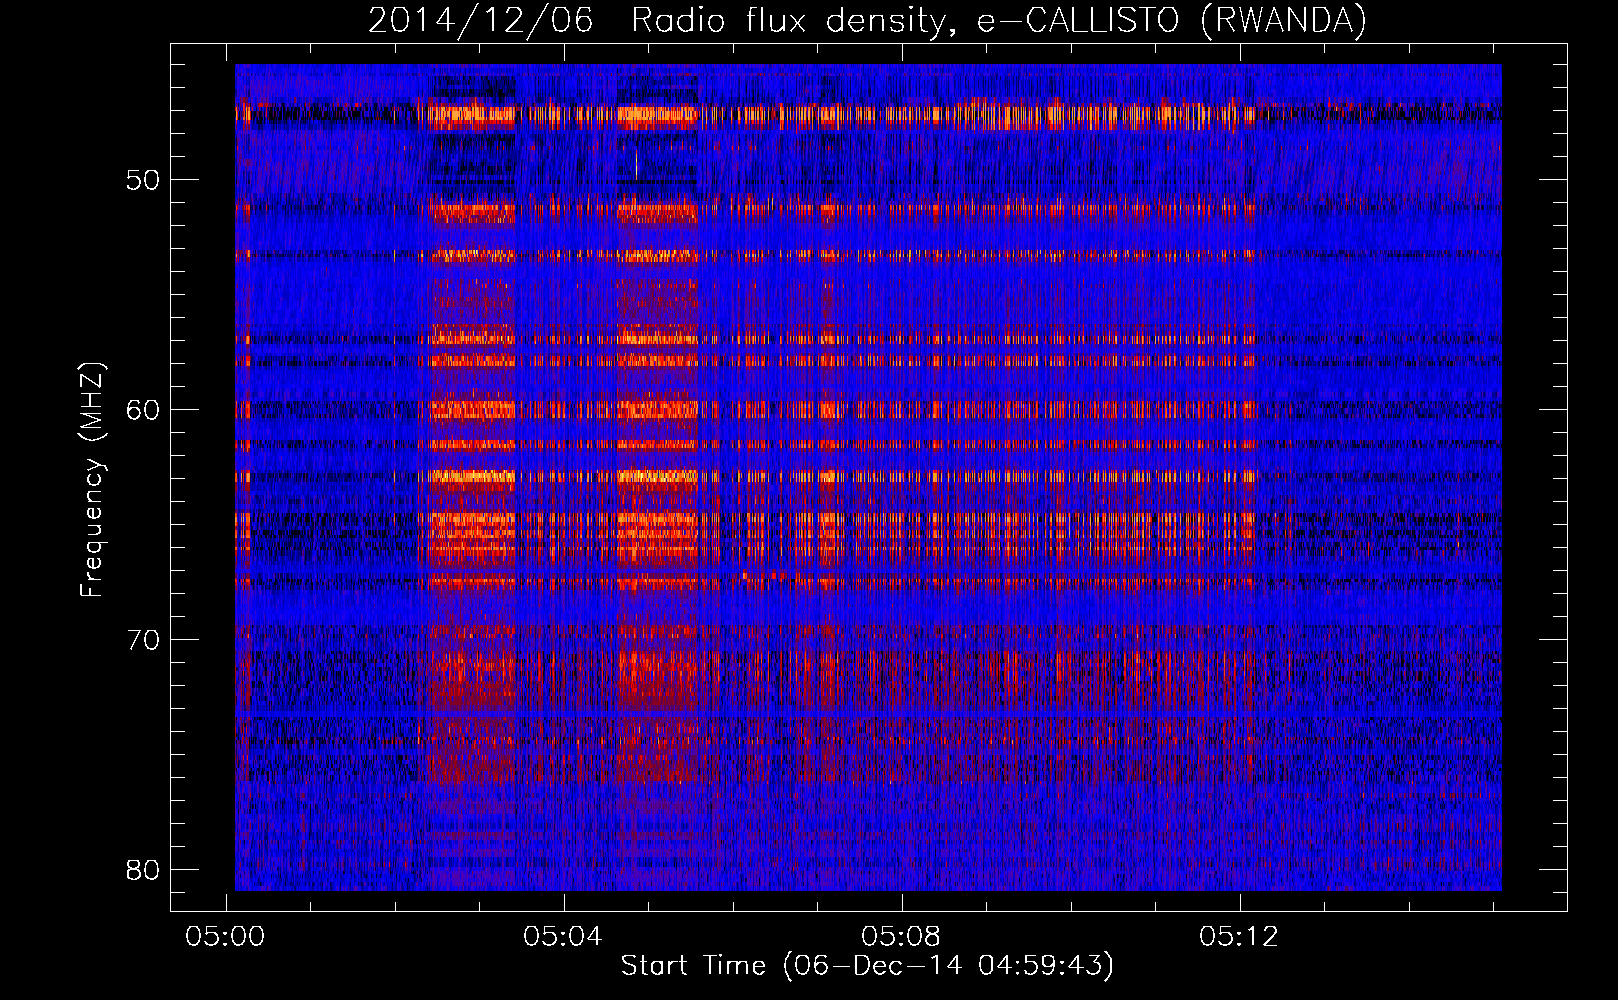Click the 'Start Time (06-Dec-14 04:59:43)' label
This screenshot has width=1618, height=1000.
[x=867, y=966]
